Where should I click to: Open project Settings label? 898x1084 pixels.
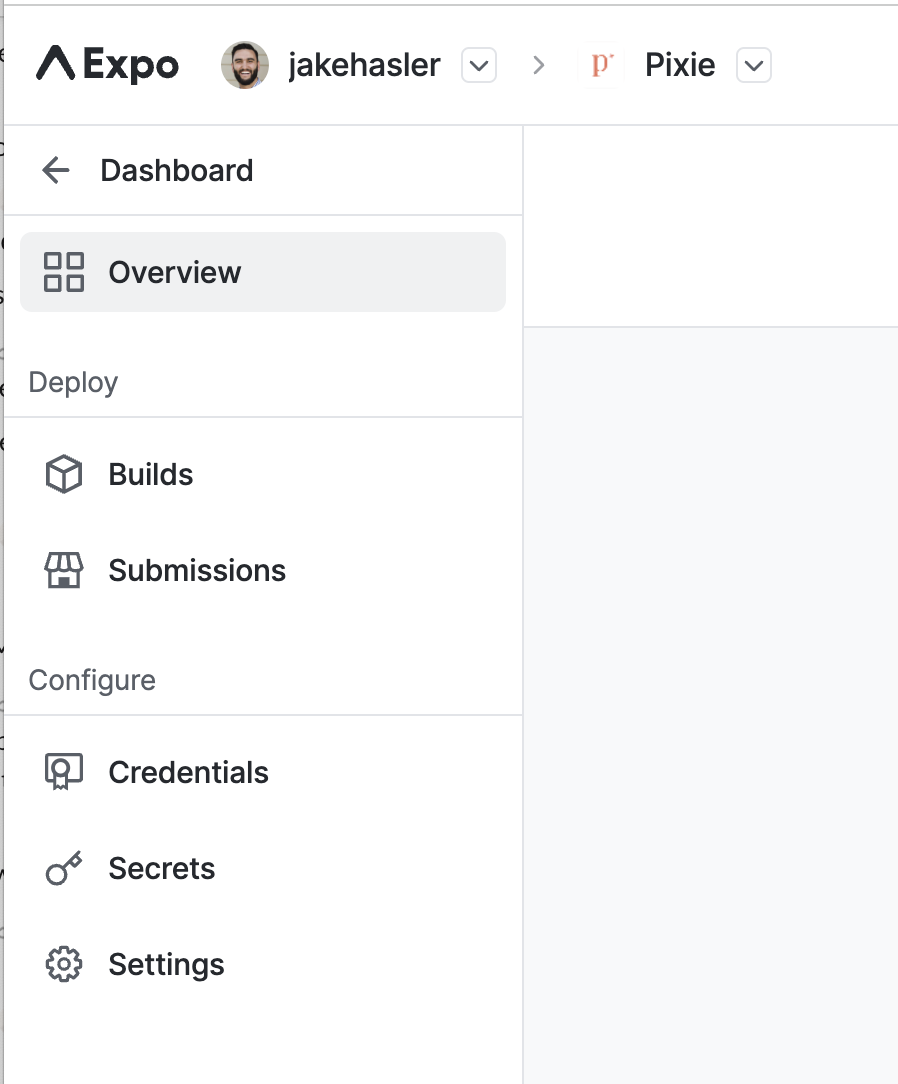tap(166, 964)
